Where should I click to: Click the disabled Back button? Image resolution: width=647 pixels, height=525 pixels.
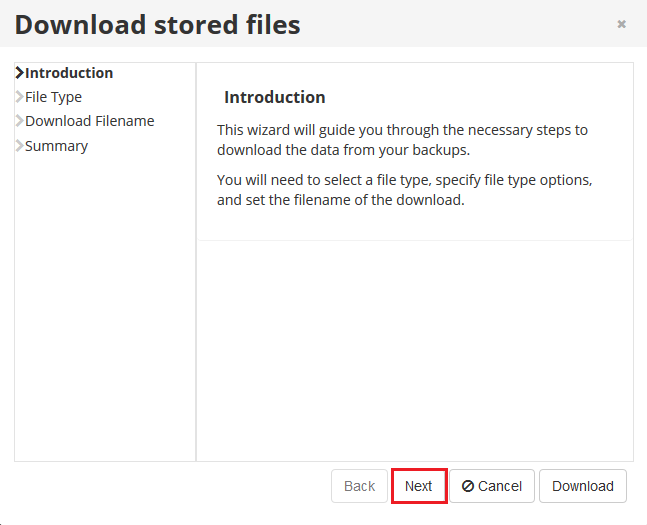(359, 486)
